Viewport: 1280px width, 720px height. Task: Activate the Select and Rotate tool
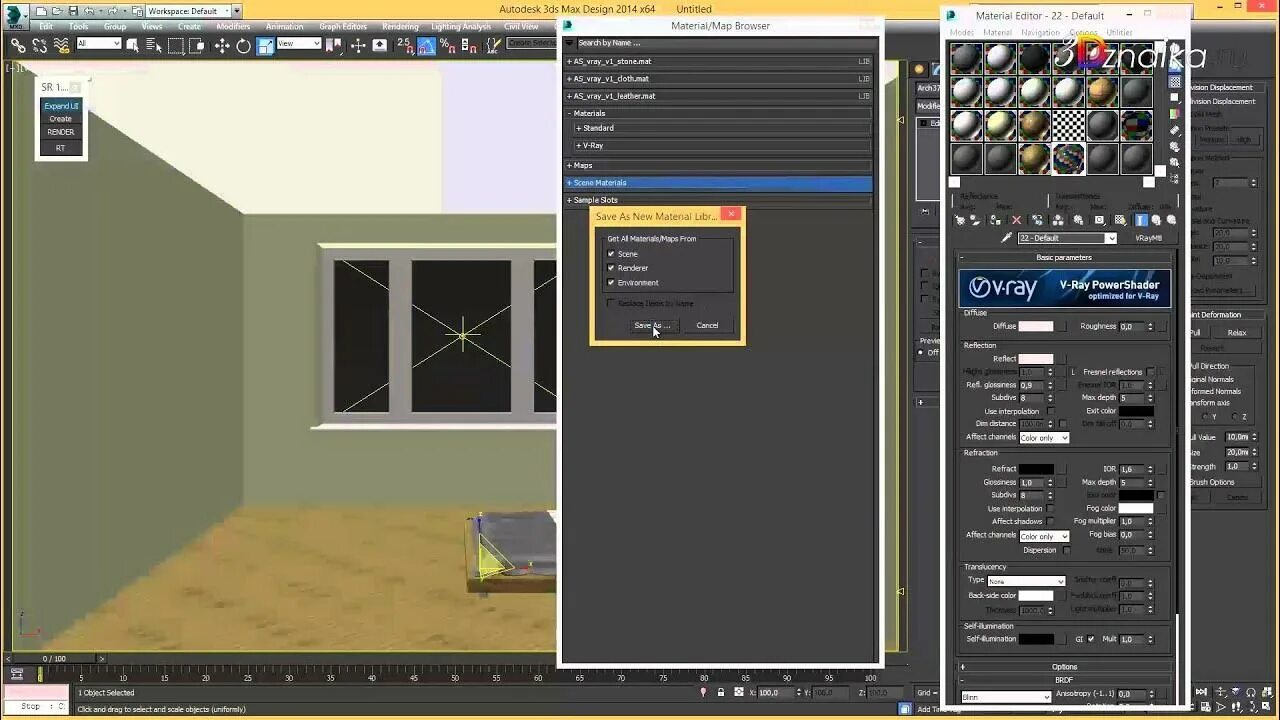[243, 45]
